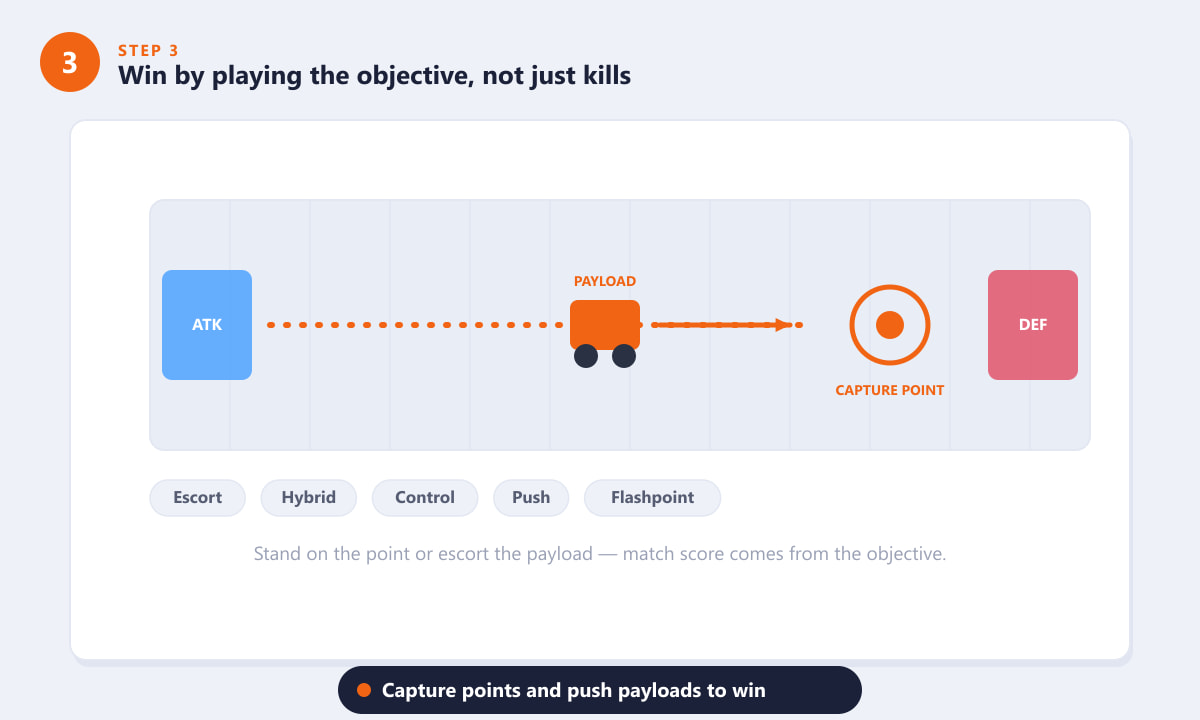The width and height of the screenshot is (1200, 720).
Task: Pick the Flashpoint mode chip
Action: tap(652, 498)
